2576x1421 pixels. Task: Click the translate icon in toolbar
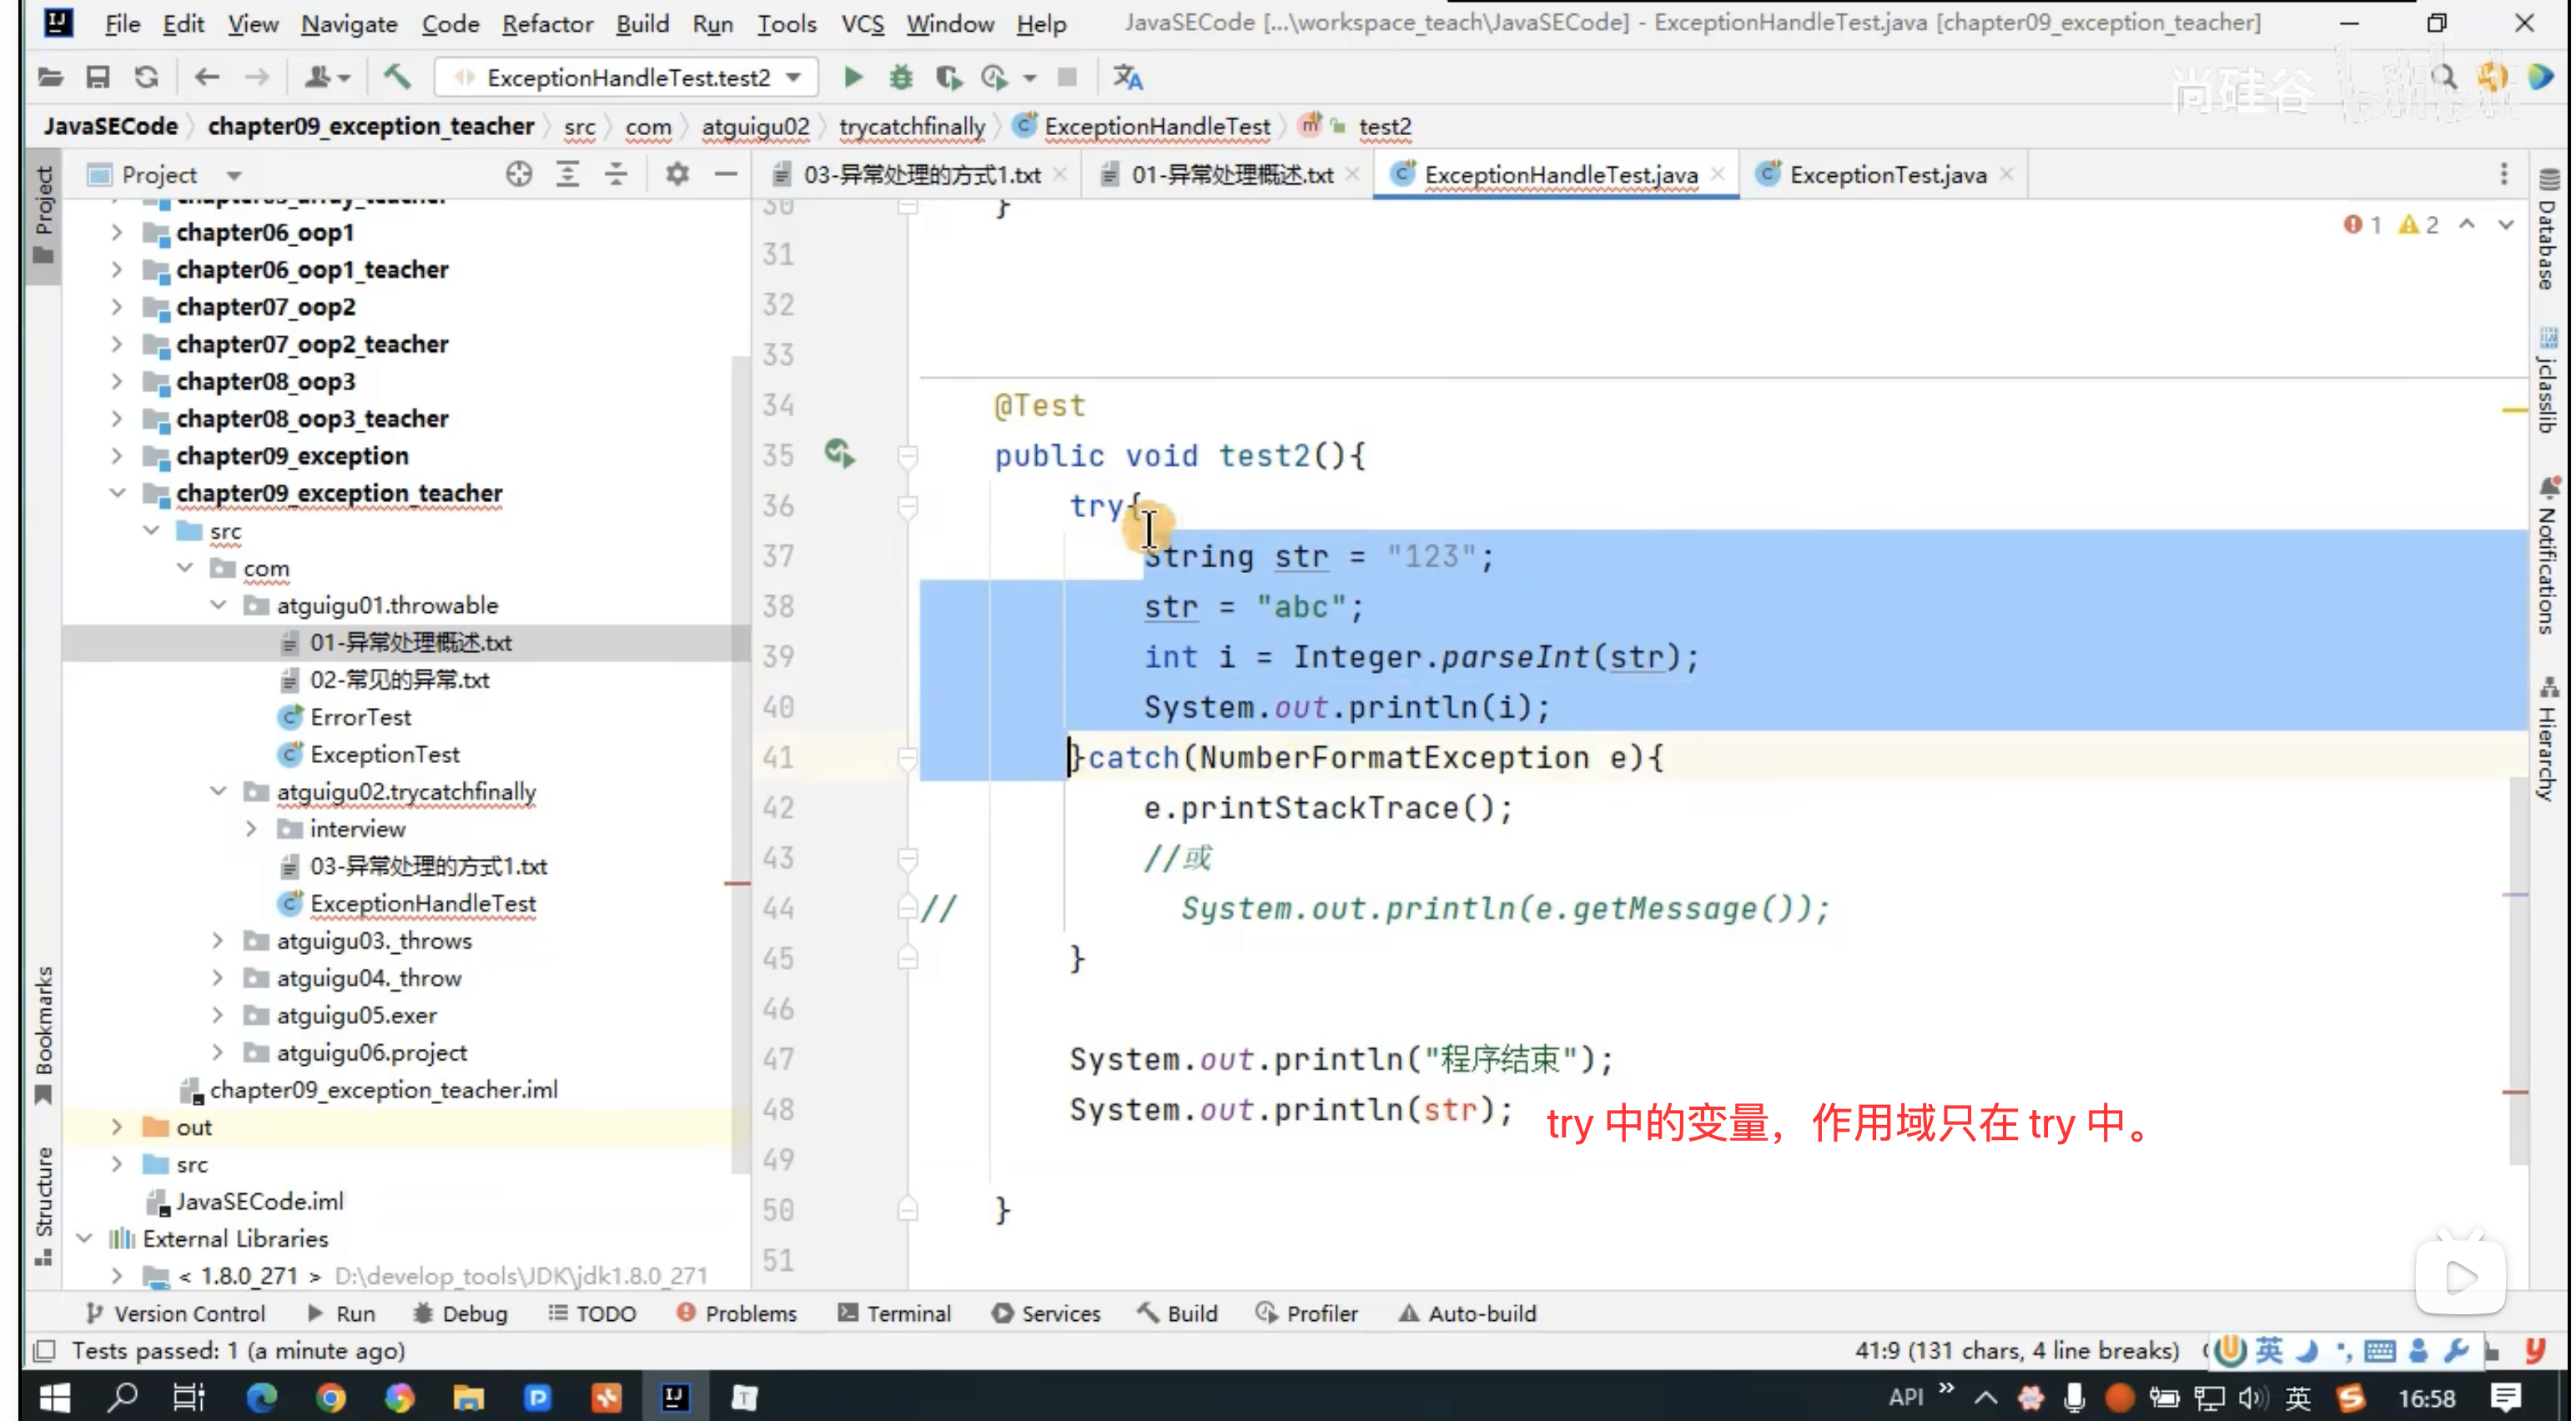(x=1128, y=77)
